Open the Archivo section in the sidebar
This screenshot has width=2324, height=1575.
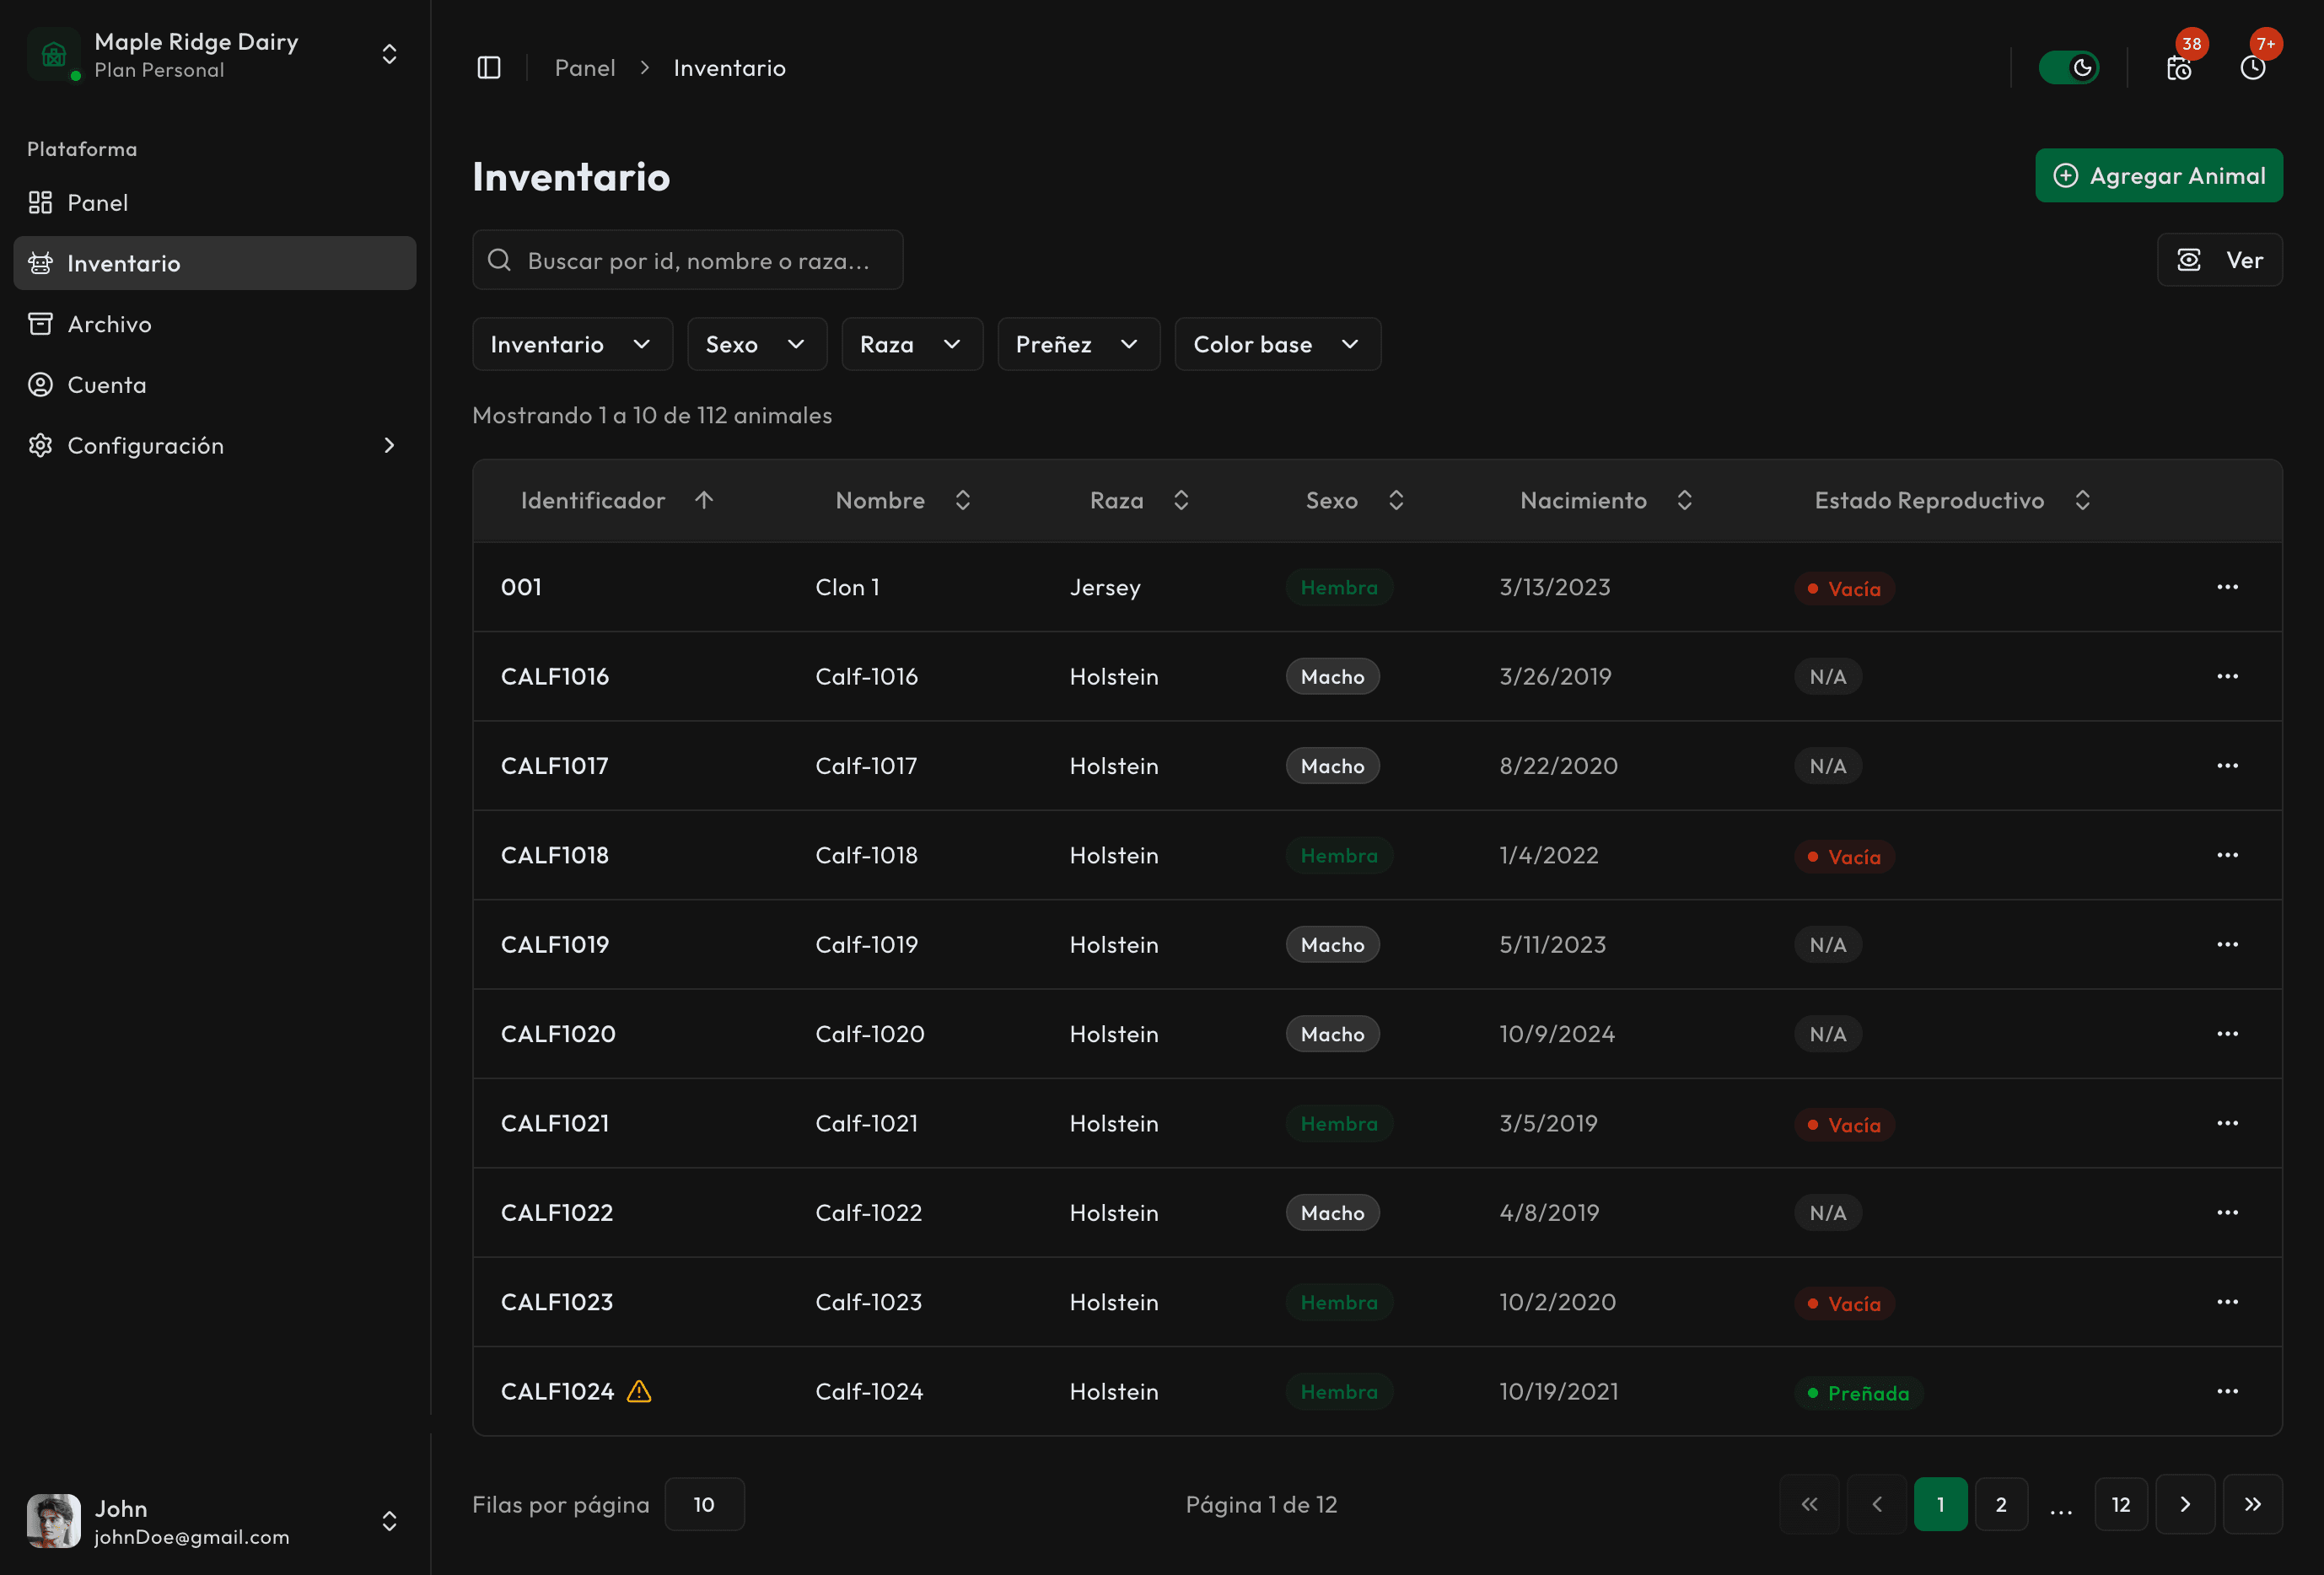tap(107, 324)
